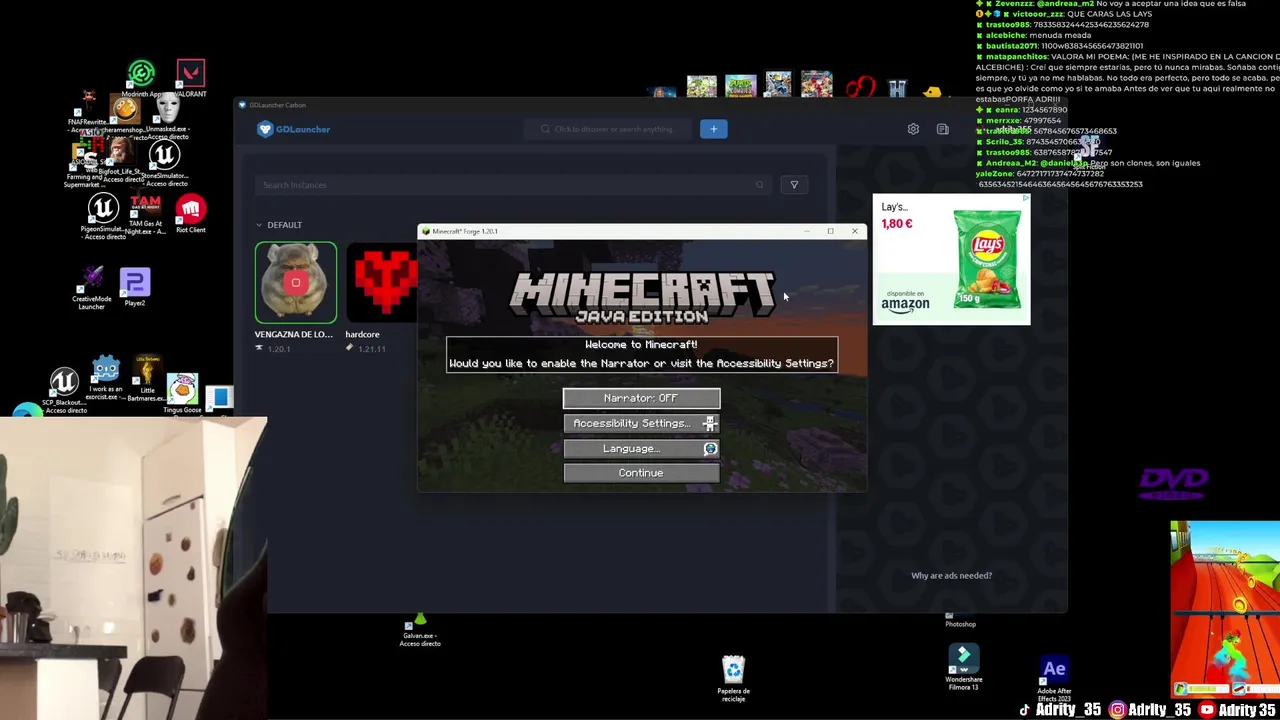Open the VALORANT desktop shortcut

191,78
